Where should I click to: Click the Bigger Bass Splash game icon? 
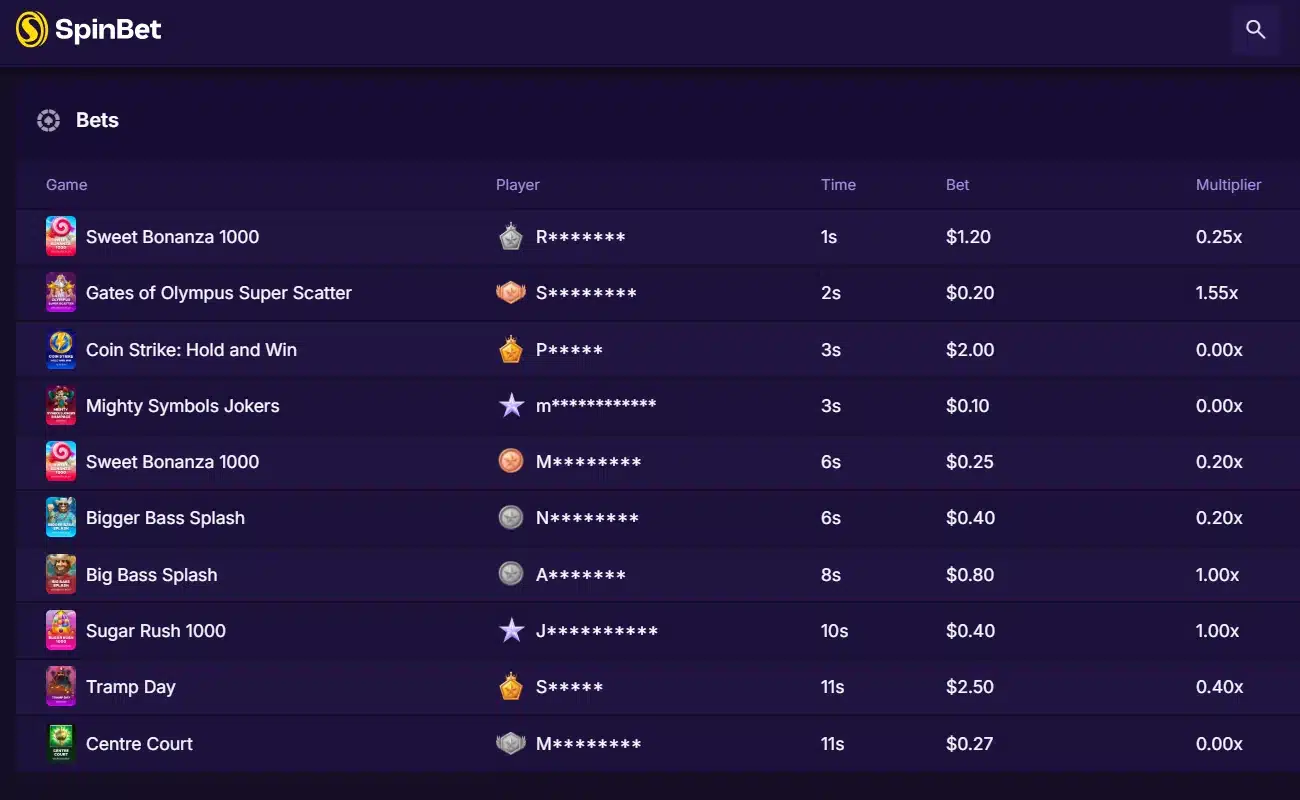[61, 518]
